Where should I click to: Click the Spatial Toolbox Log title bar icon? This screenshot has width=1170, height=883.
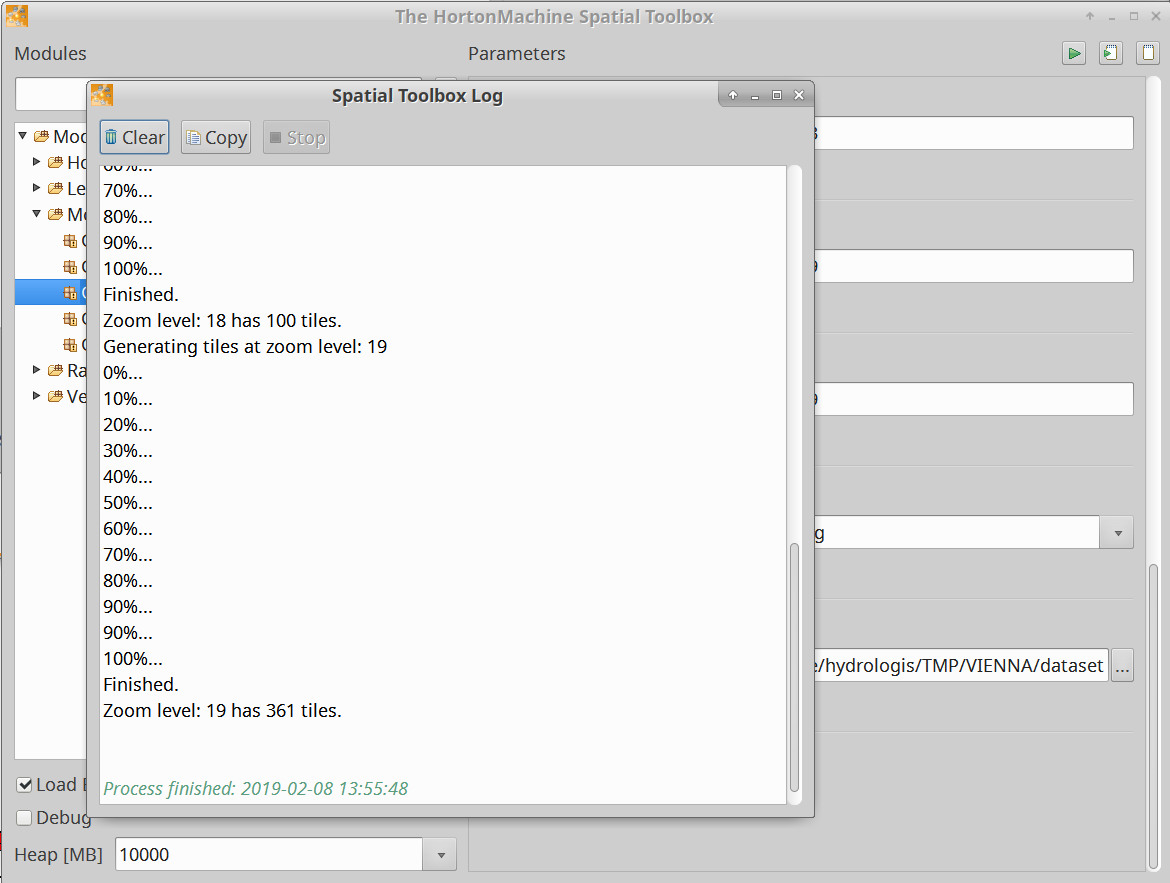click(x=102, y=95)
